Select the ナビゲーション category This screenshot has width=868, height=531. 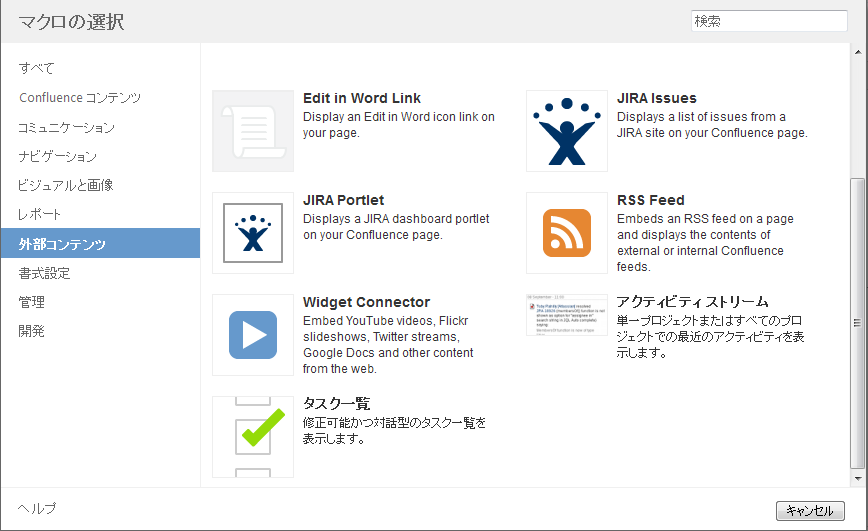[58, 157]
